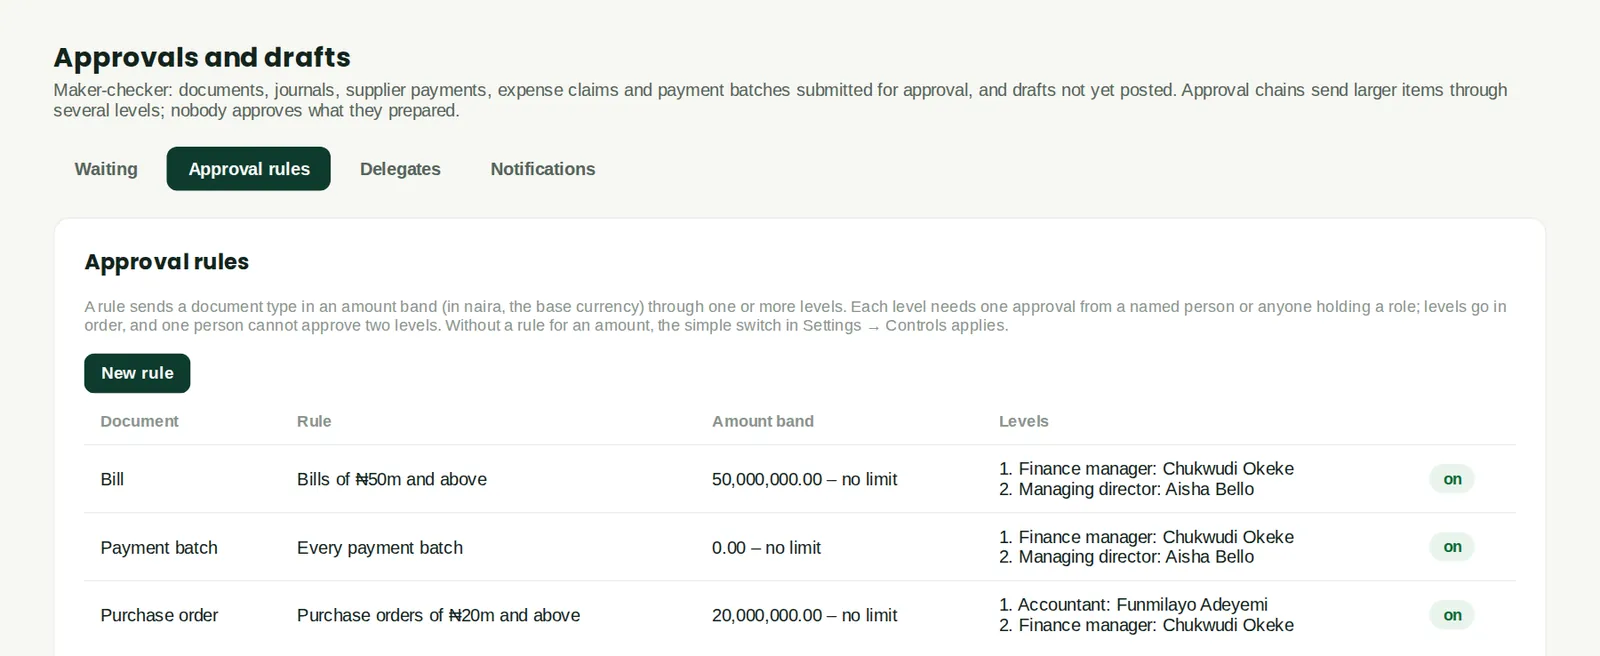Open the Notifications tab

[x=543, y=169]
